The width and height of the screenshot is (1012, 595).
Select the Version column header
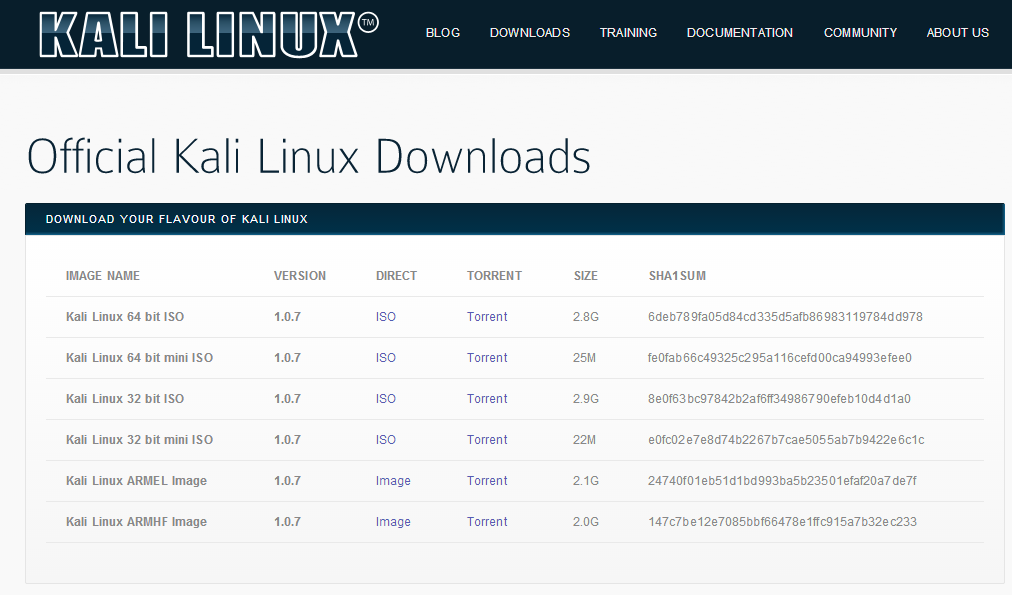[300, 276]
